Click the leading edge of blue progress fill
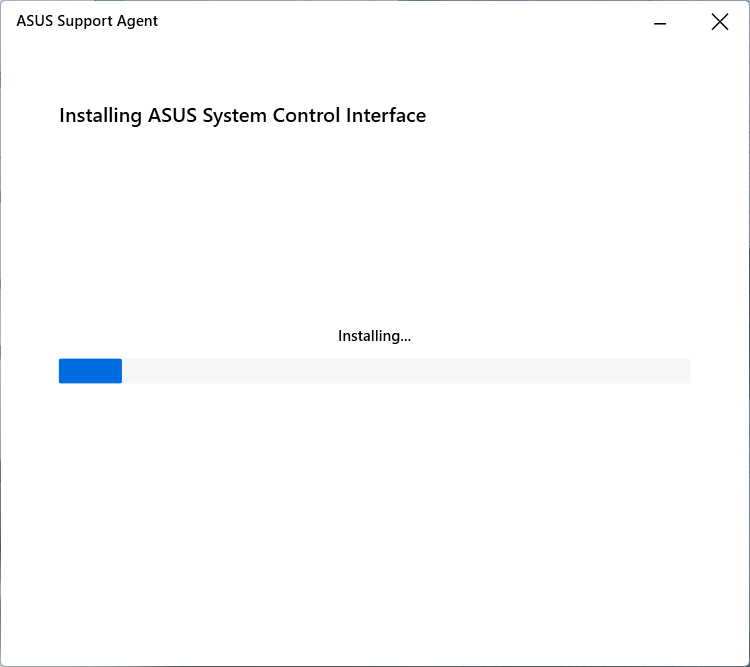The image size is (750, 667). point(120,371)
